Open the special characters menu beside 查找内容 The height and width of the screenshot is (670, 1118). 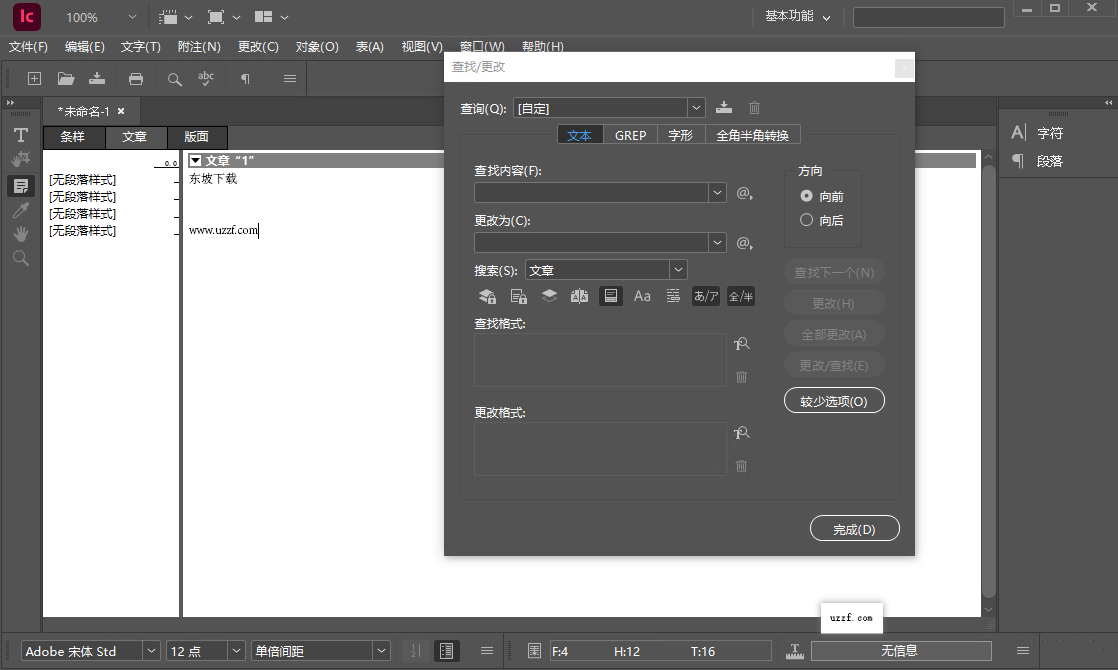[742, 192]
